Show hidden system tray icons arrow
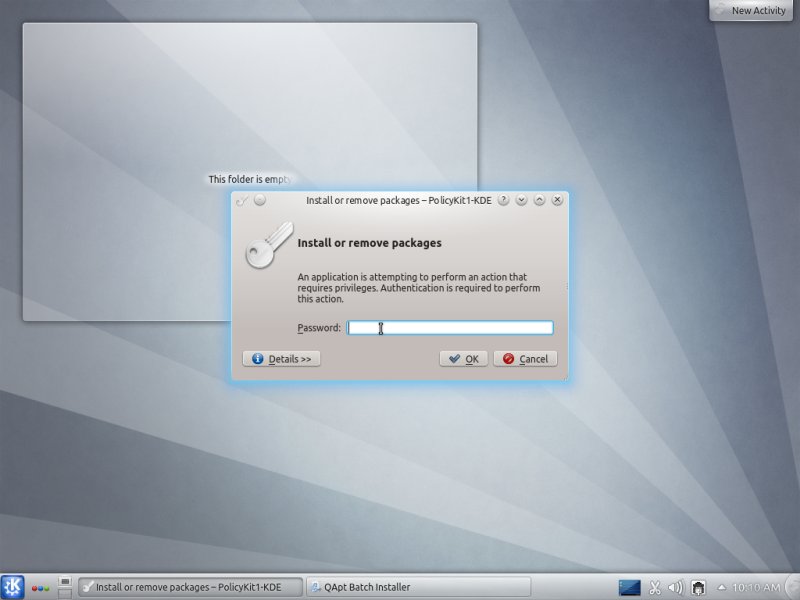 point(721,587)
